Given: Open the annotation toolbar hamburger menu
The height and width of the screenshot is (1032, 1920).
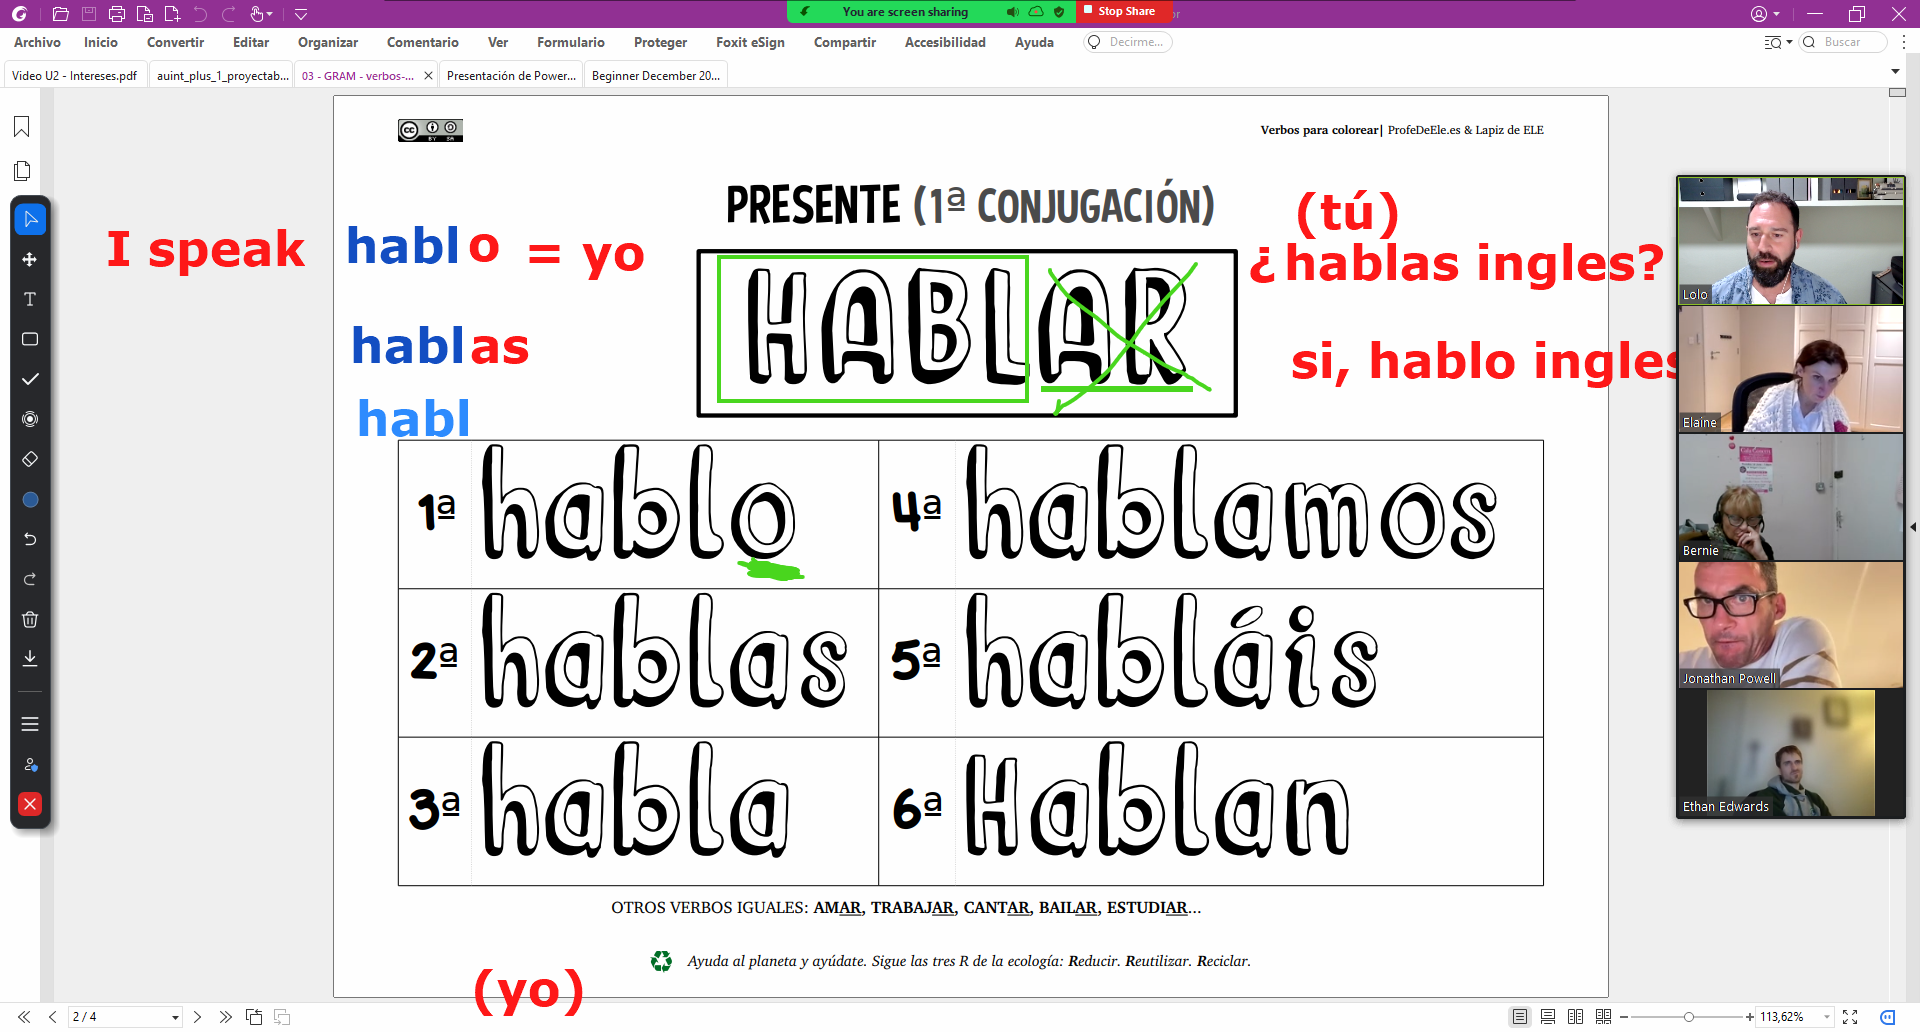Looking at the screenshot, I should click(x=30, y=724).
